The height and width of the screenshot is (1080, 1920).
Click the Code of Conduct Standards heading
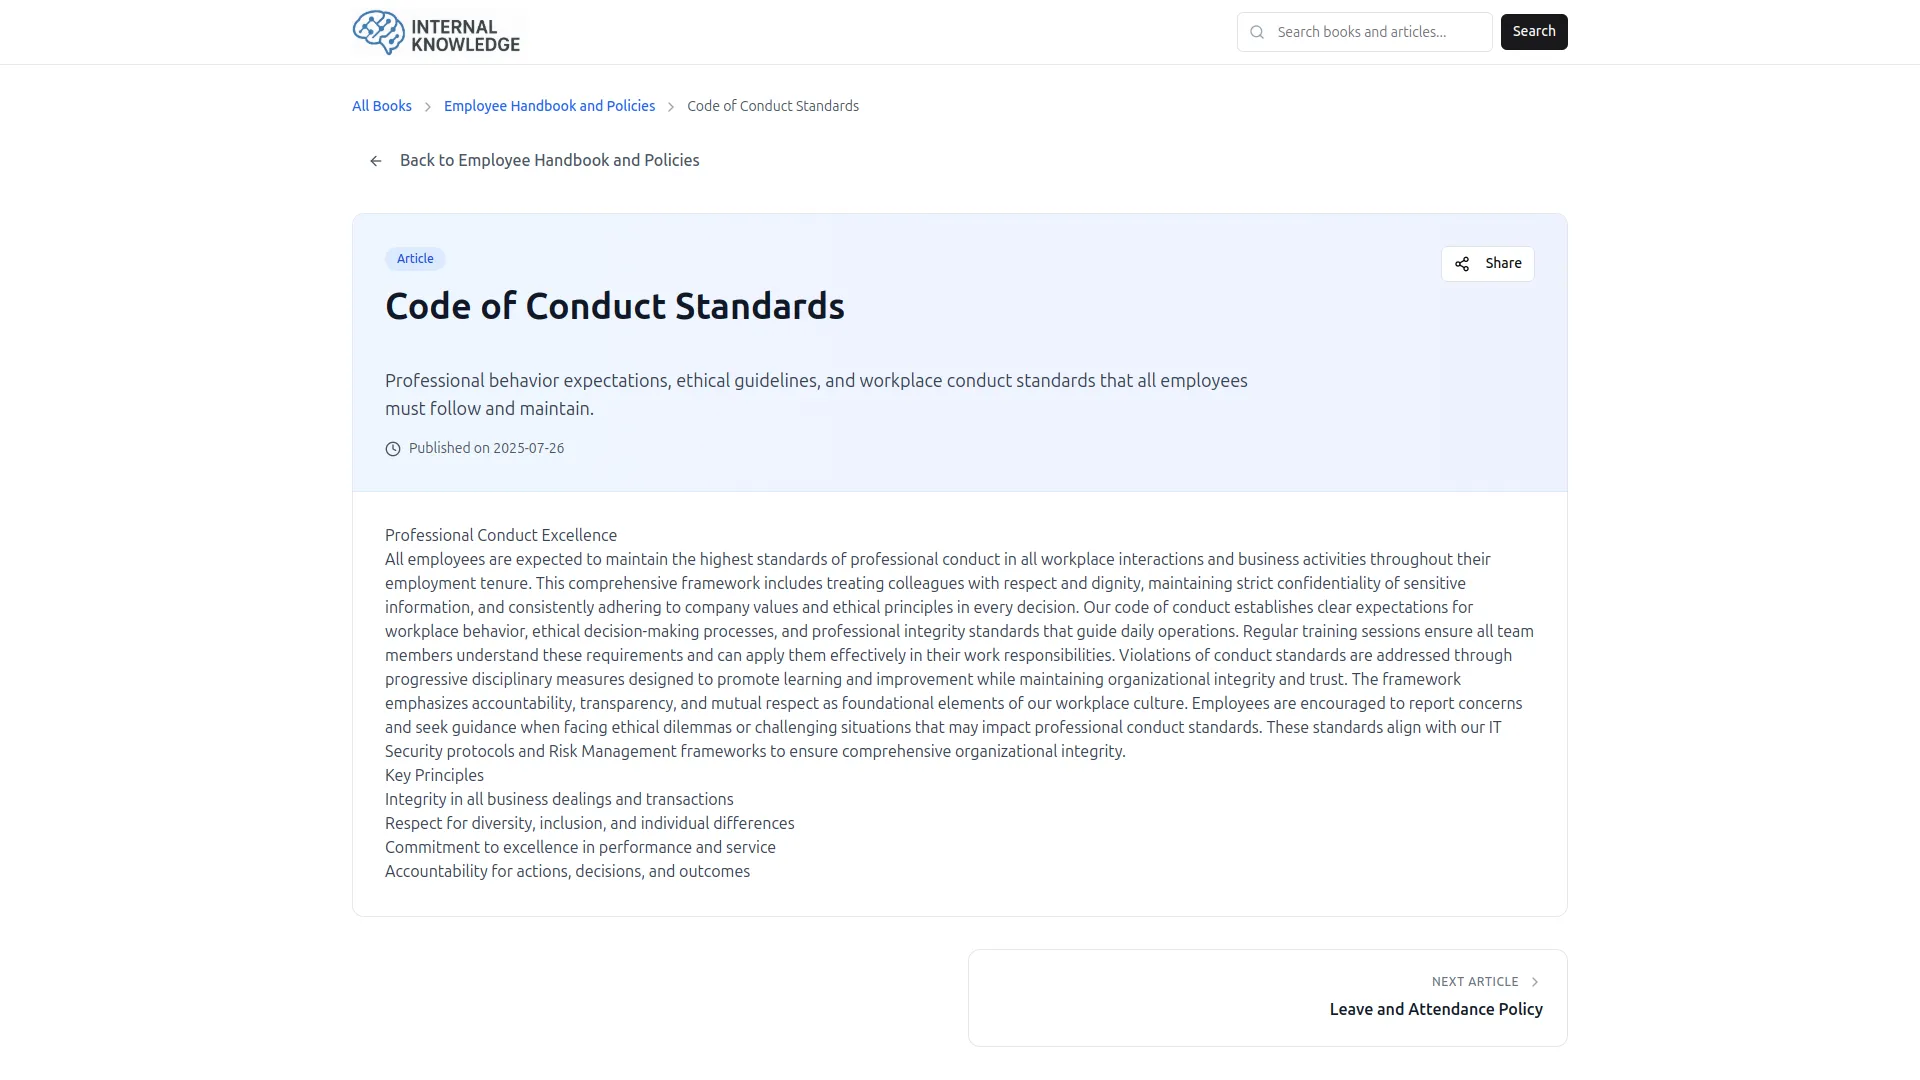pos(614,306)
